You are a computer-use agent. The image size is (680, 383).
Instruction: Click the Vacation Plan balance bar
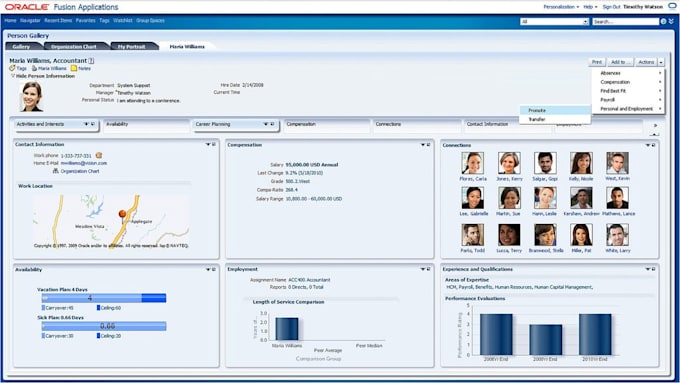pyautogui.click(x=104, y=298)
